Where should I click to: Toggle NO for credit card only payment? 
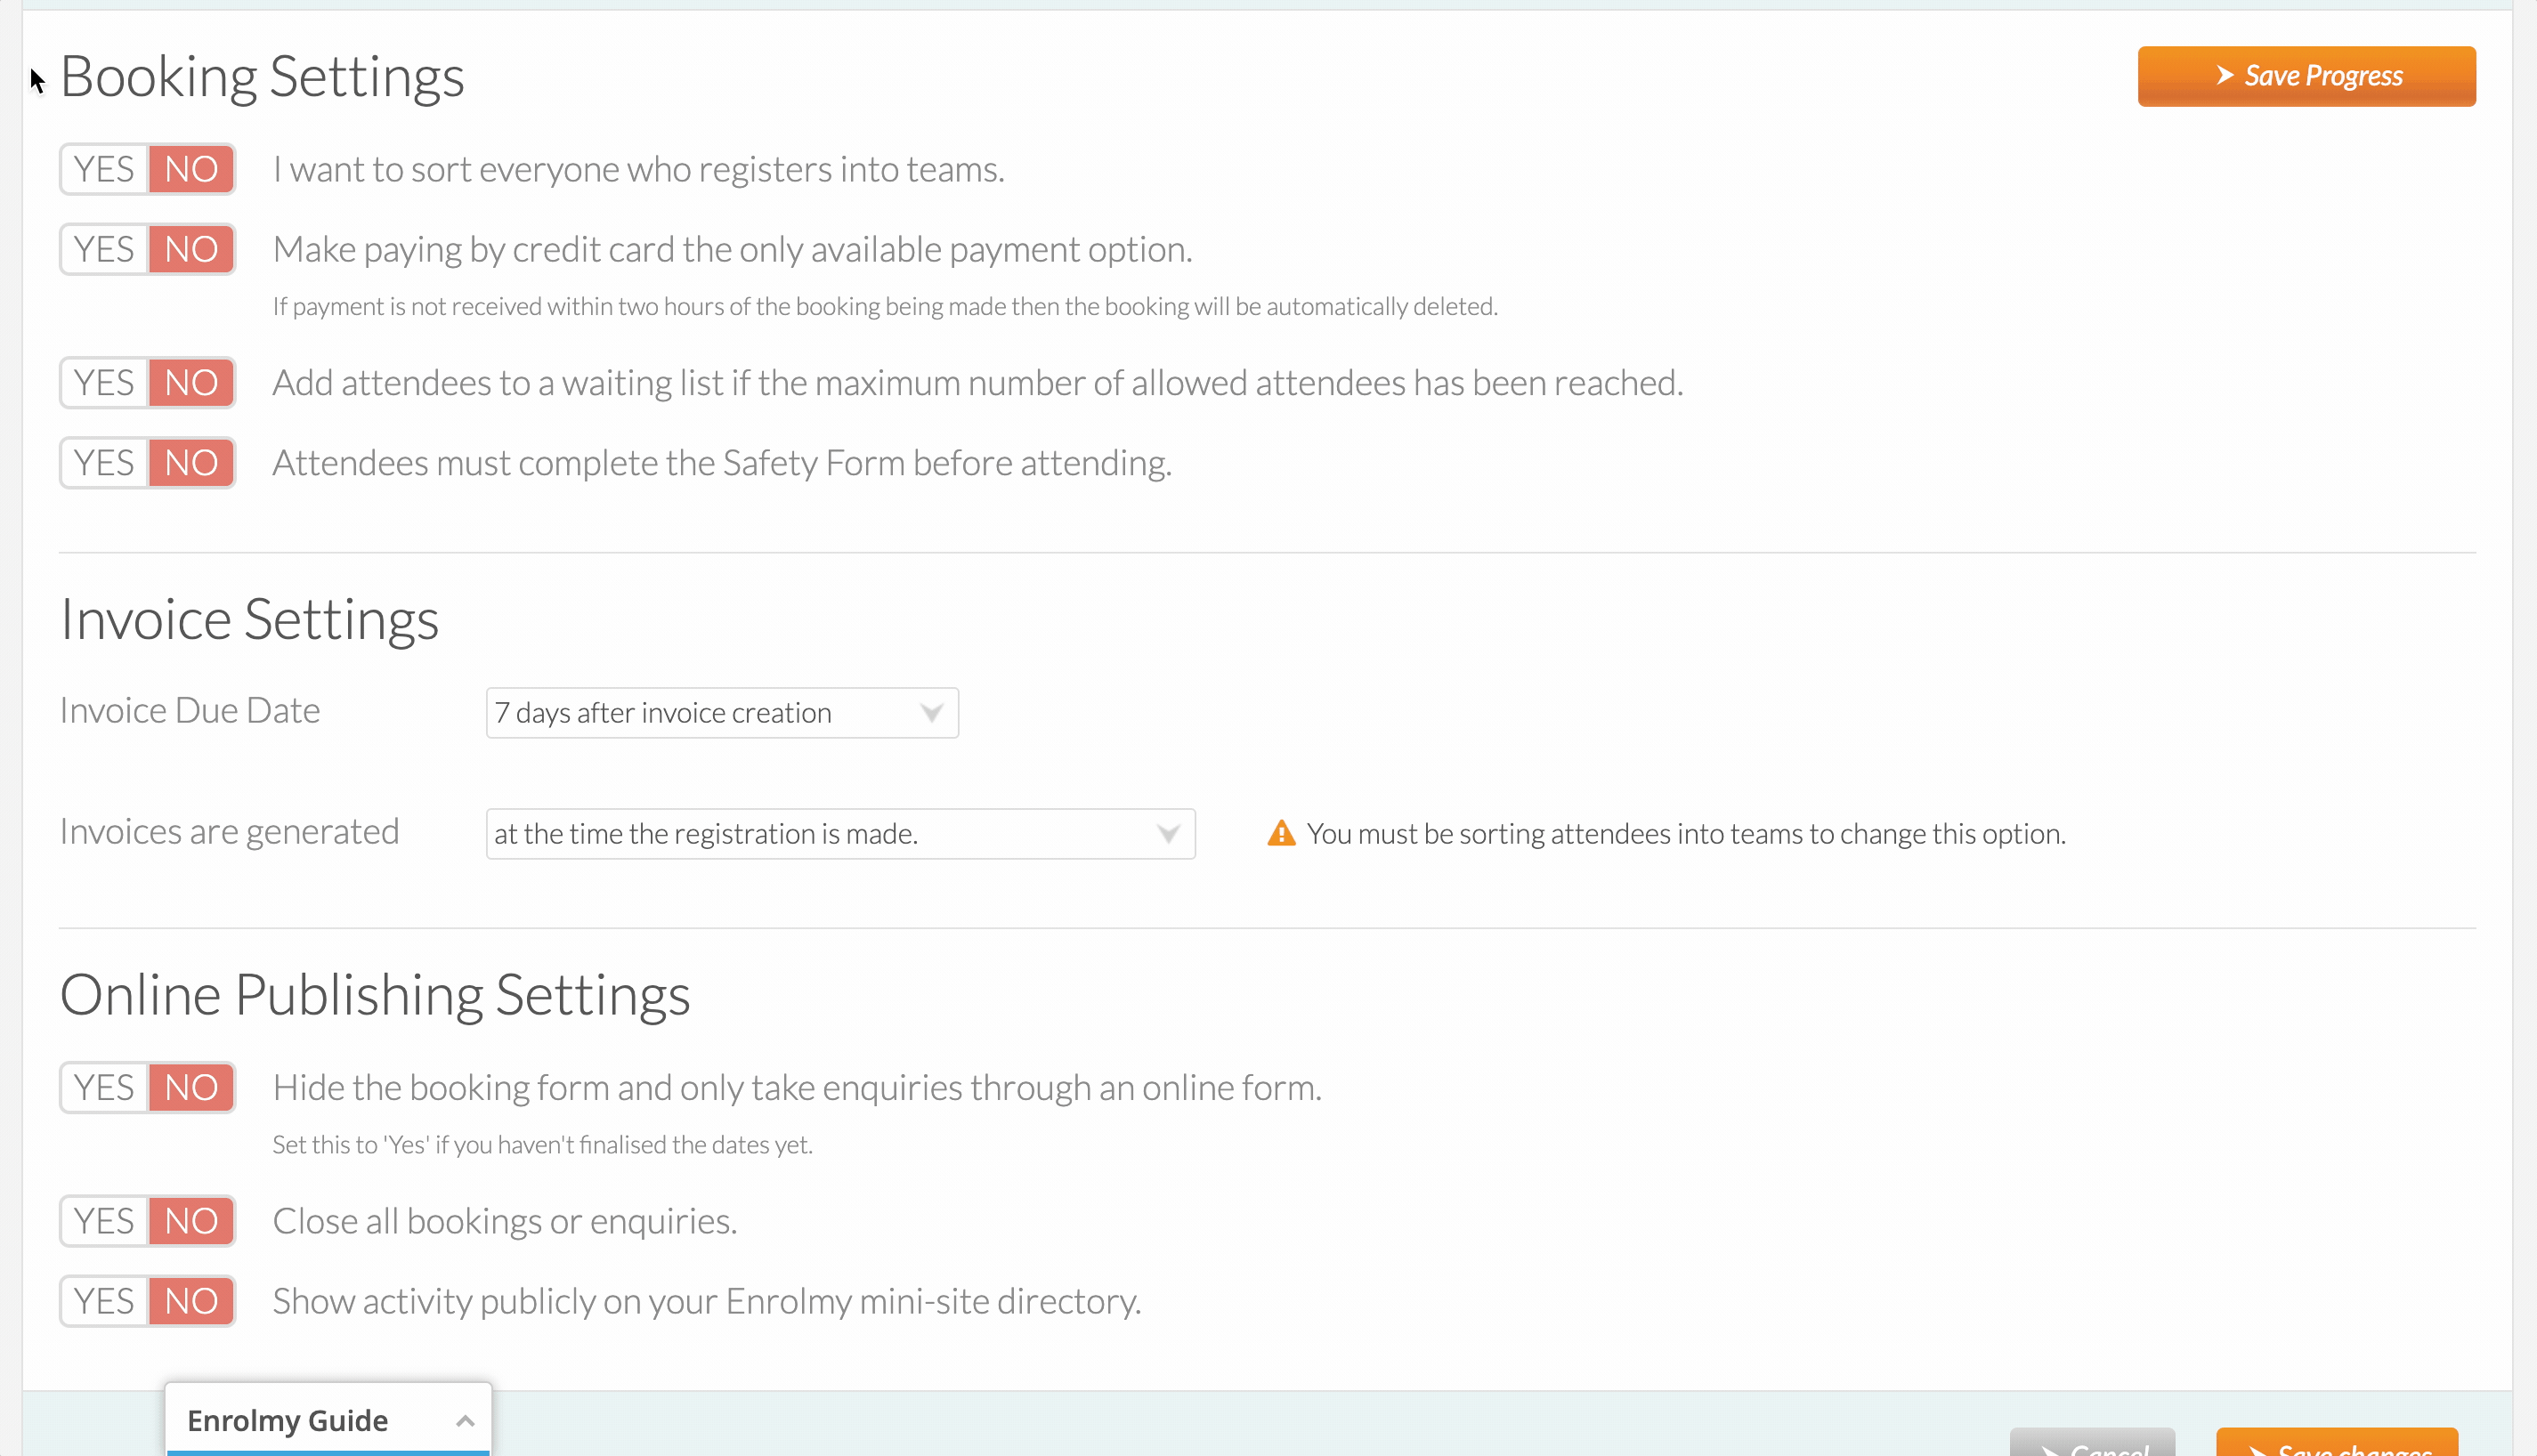click(191, 249)
